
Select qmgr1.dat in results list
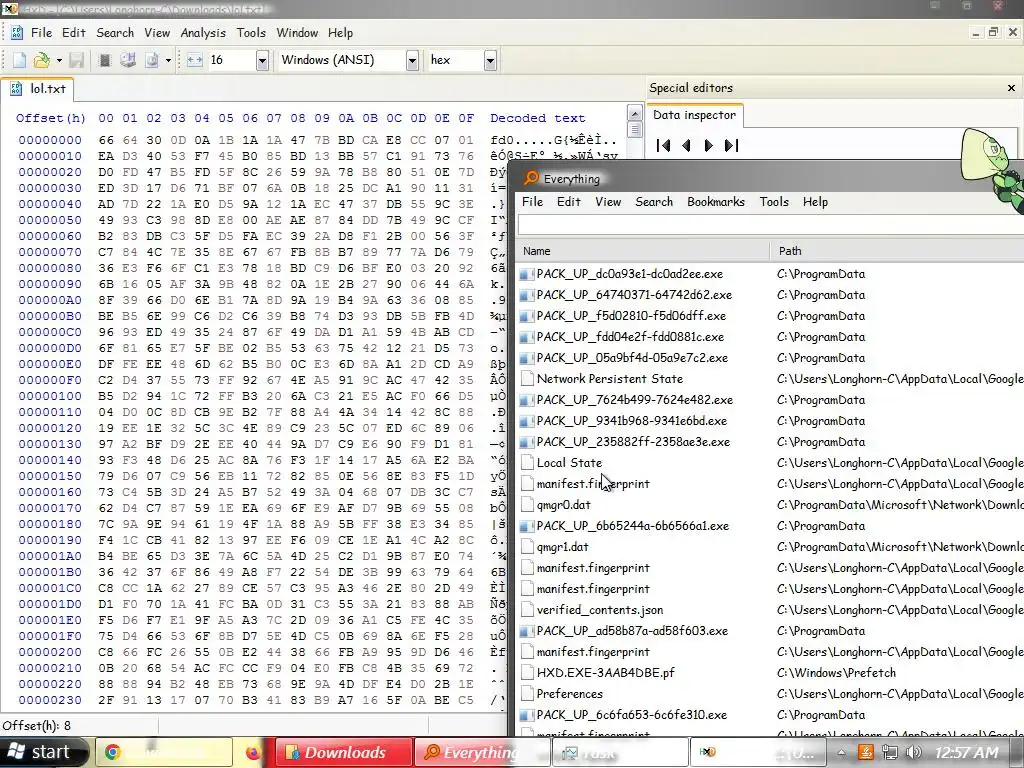click(x=562, y=547)
